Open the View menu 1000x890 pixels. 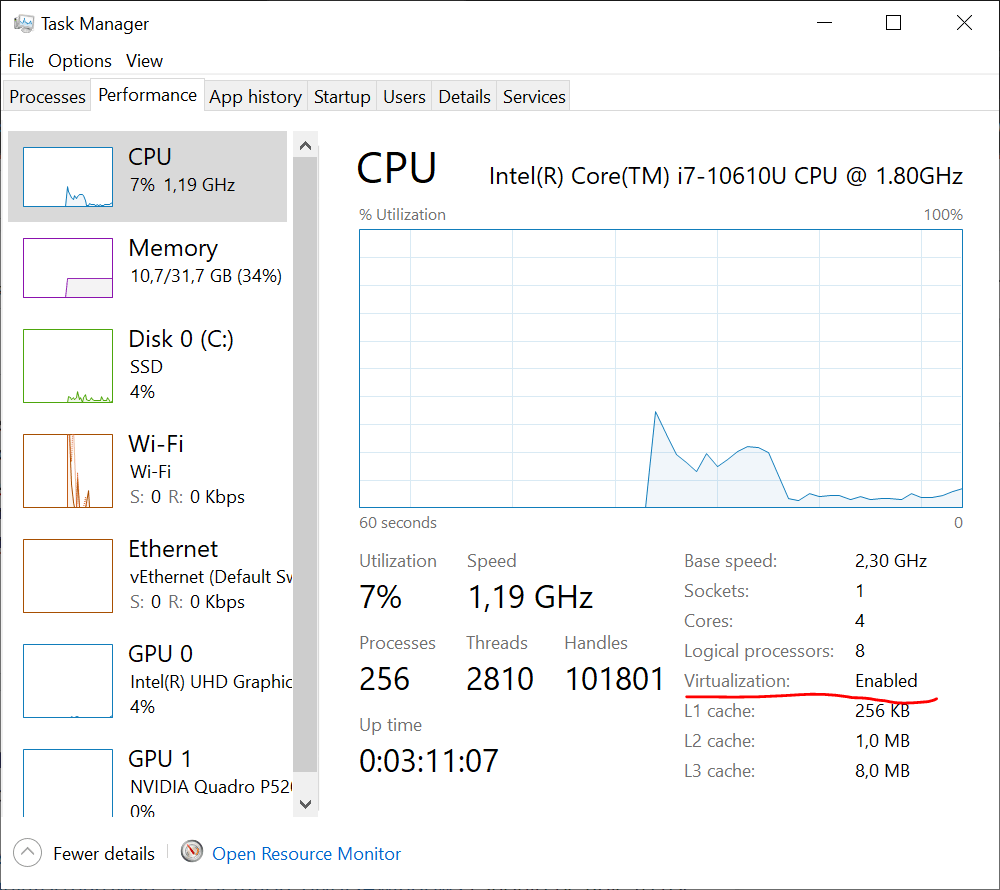coord(144,61)
